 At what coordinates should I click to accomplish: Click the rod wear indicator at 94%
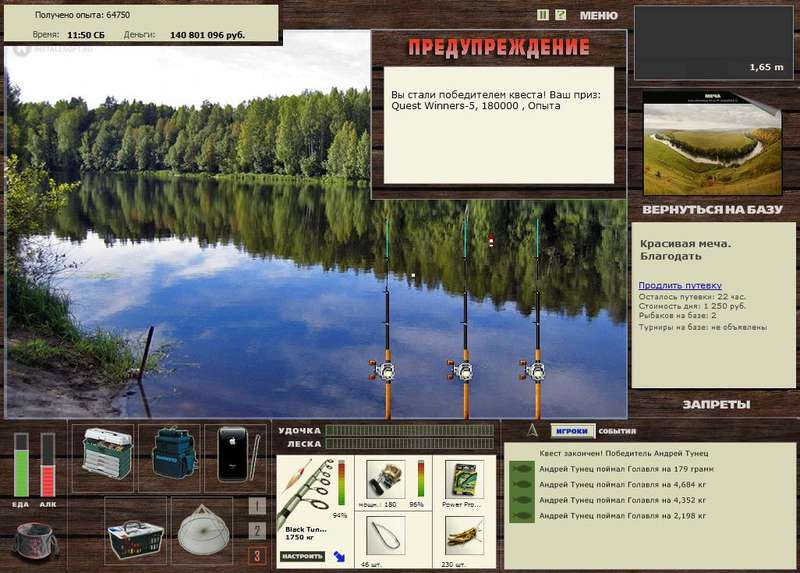pos(341,483)
